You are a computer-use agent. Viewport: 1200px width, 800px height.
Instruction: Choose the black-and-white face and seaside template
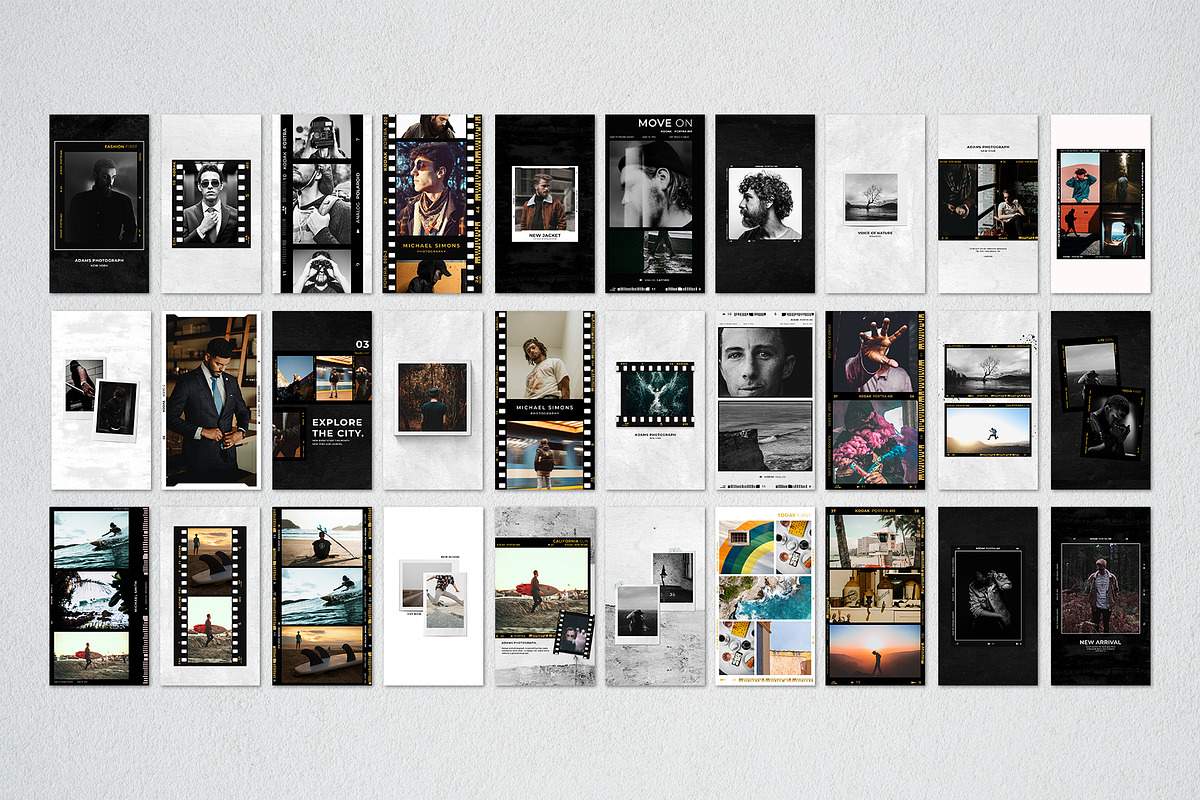pyautogui.click(x=766, y=400)
